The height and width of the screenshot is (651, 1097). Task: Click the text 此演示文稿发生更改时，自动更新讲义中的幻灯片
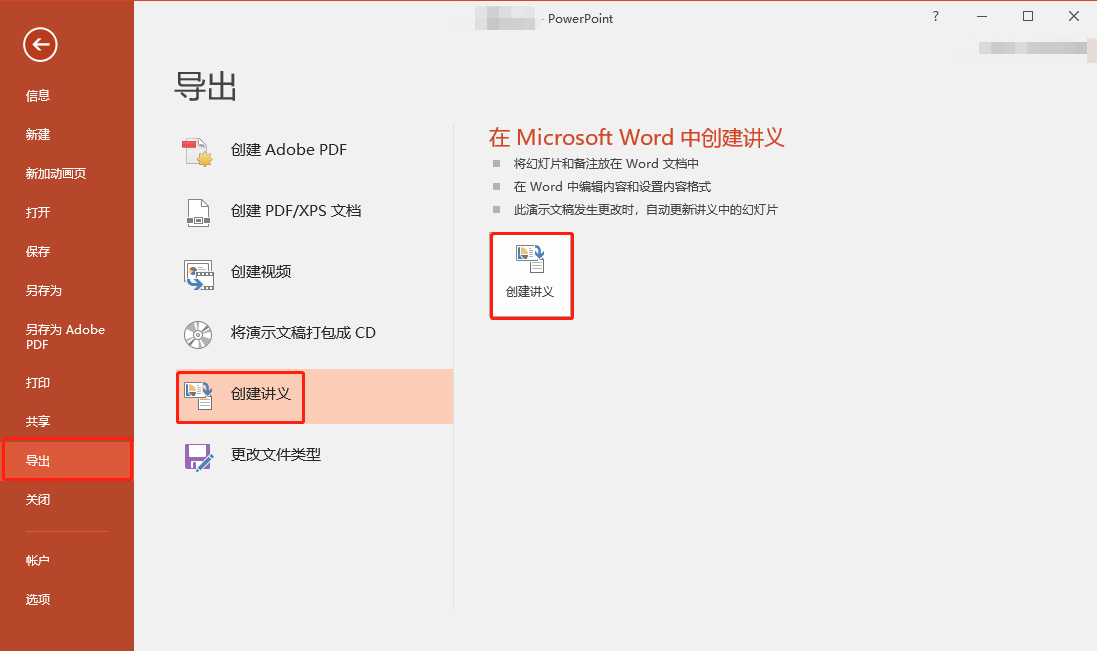(x=646, y=210)
